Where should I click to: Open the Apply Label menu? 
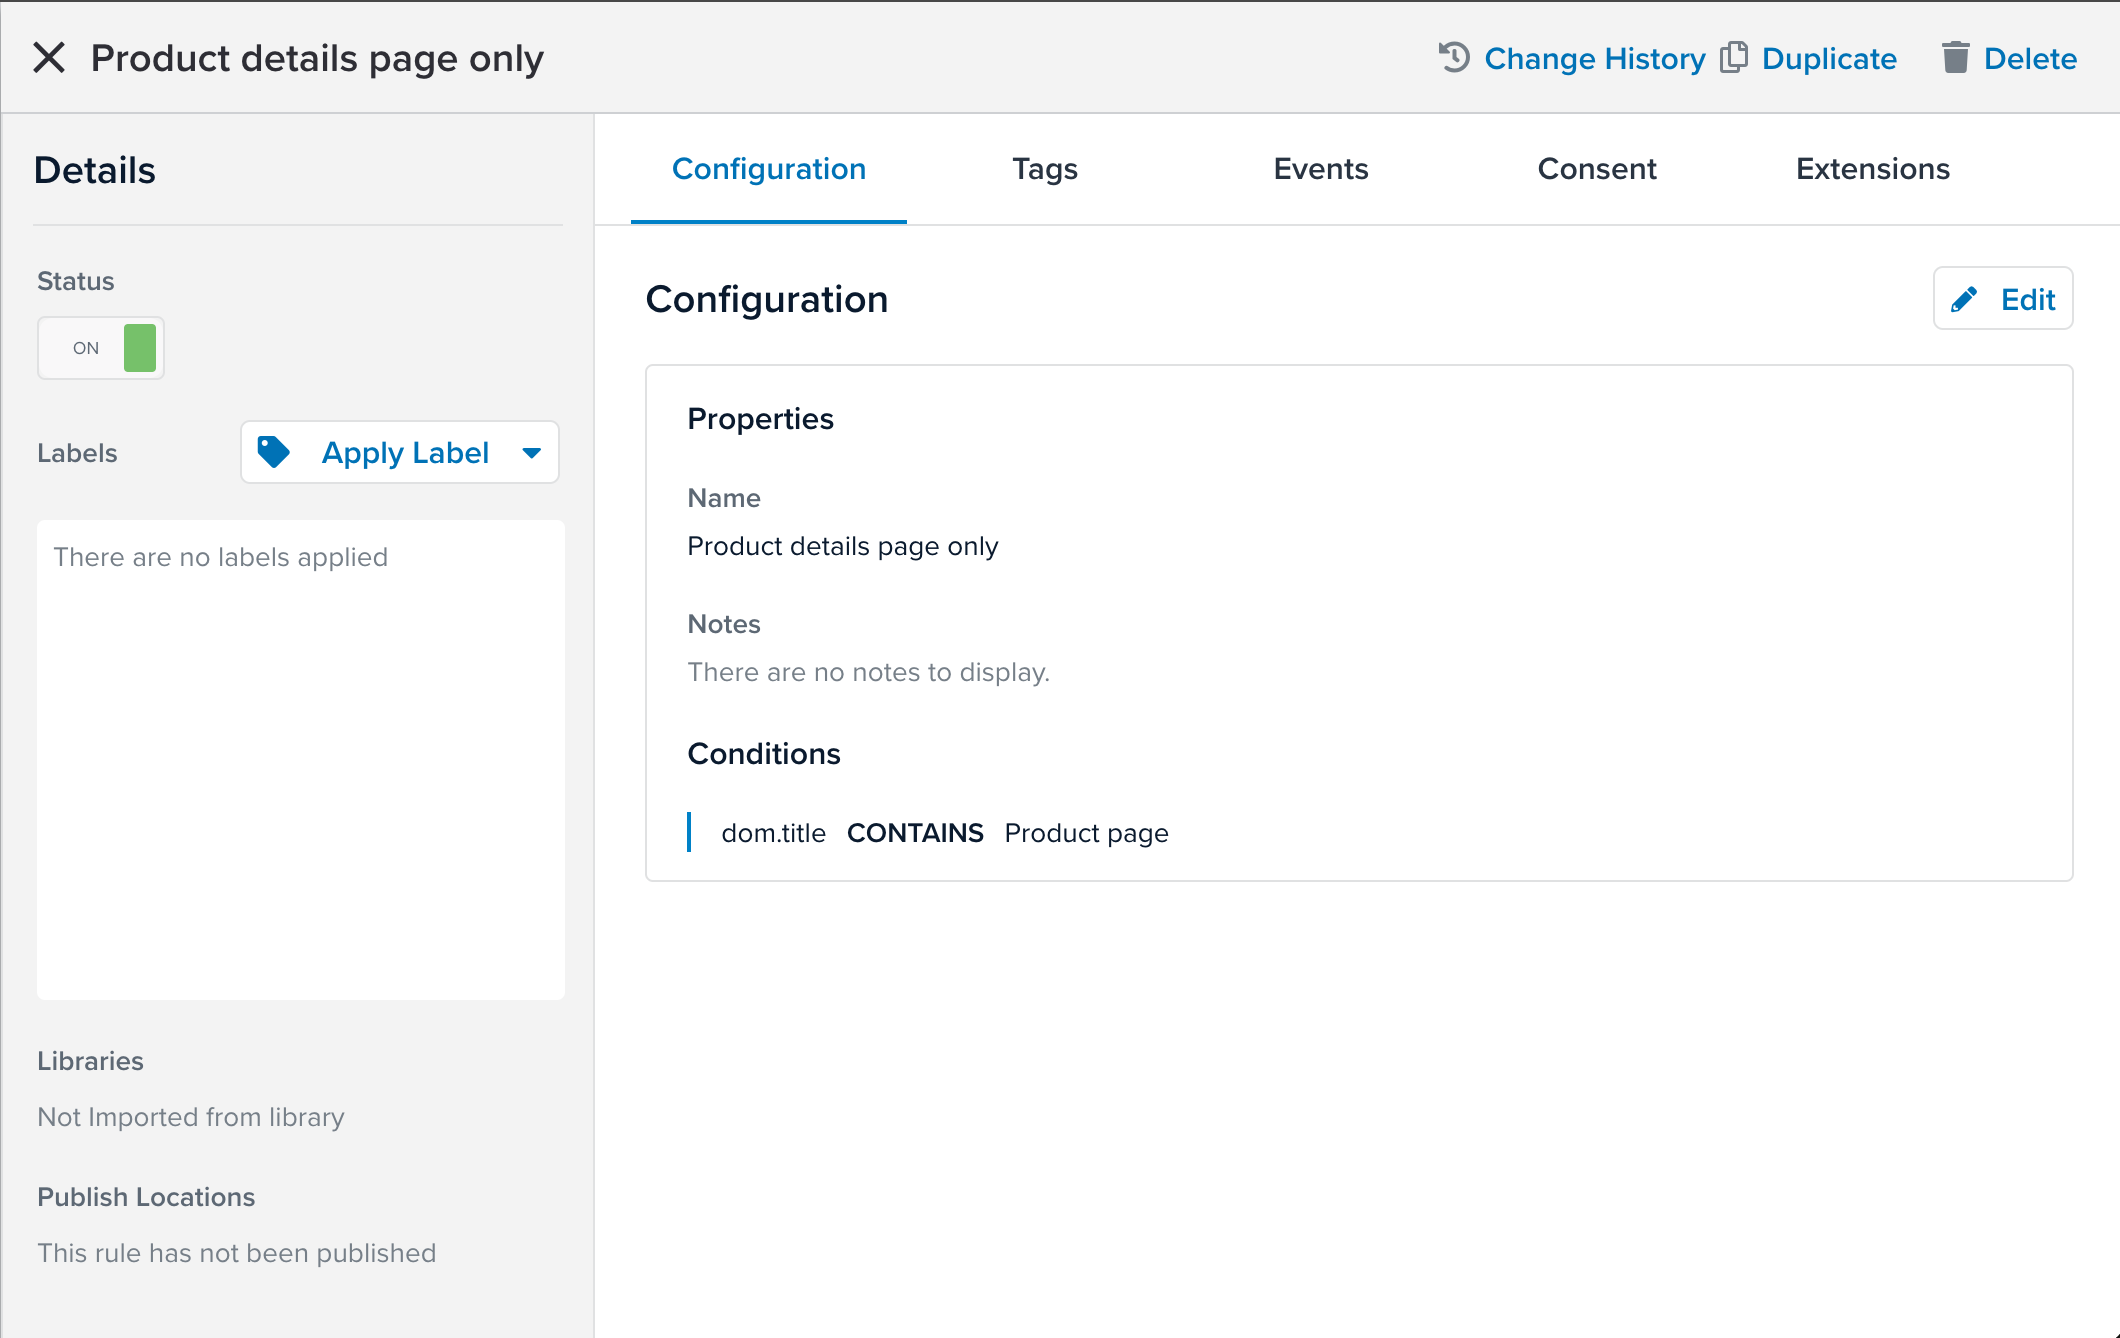[x=405, y=453]
